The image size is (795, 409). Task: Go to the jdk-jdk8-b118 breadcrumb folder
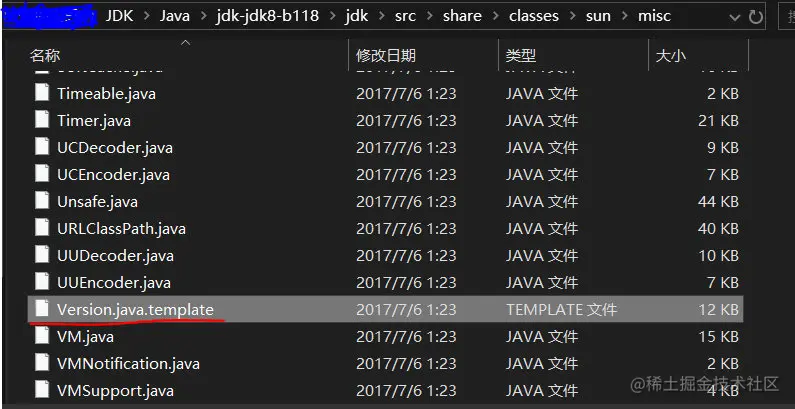(267, 16)
